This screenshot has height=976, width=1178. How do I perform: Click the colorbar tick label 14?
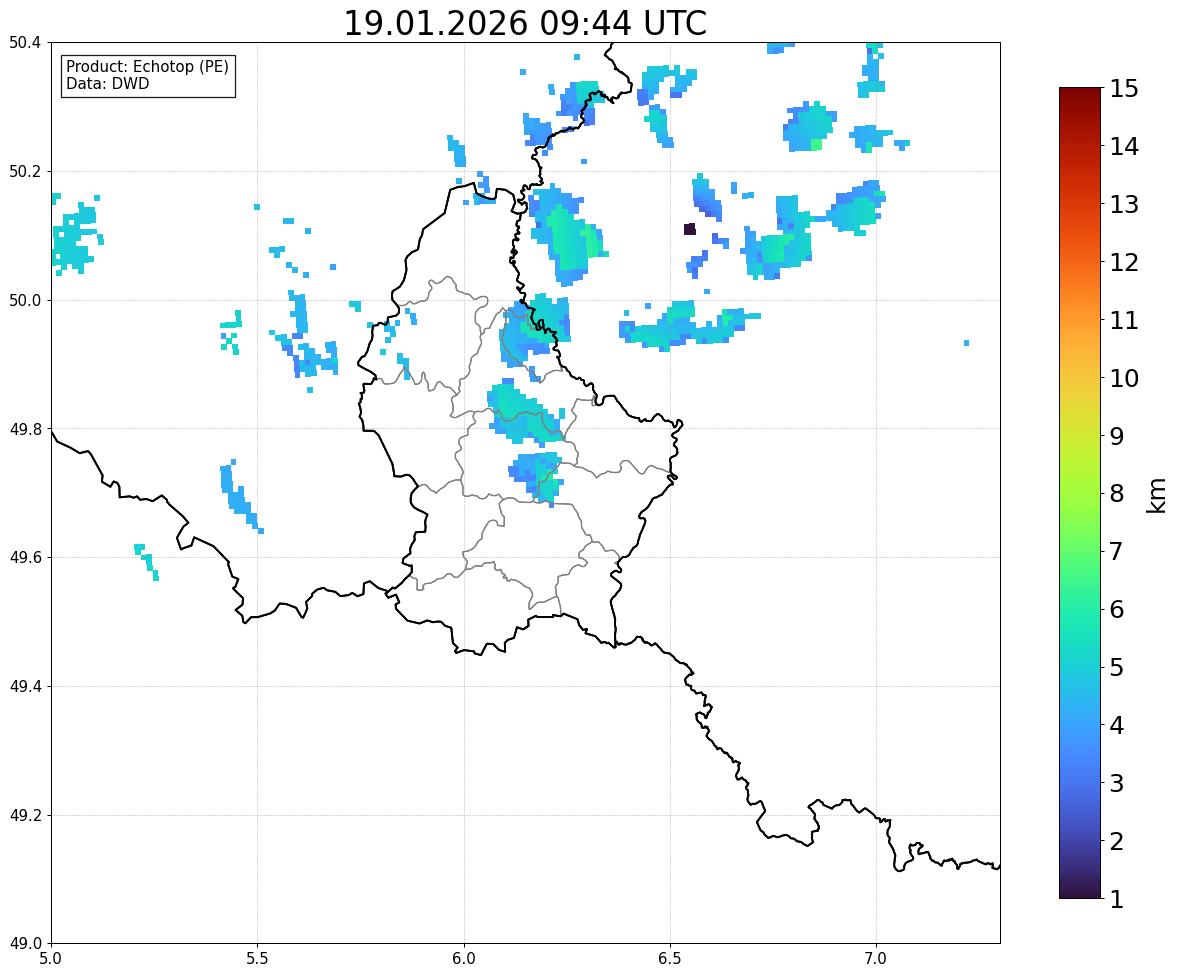1124,147
